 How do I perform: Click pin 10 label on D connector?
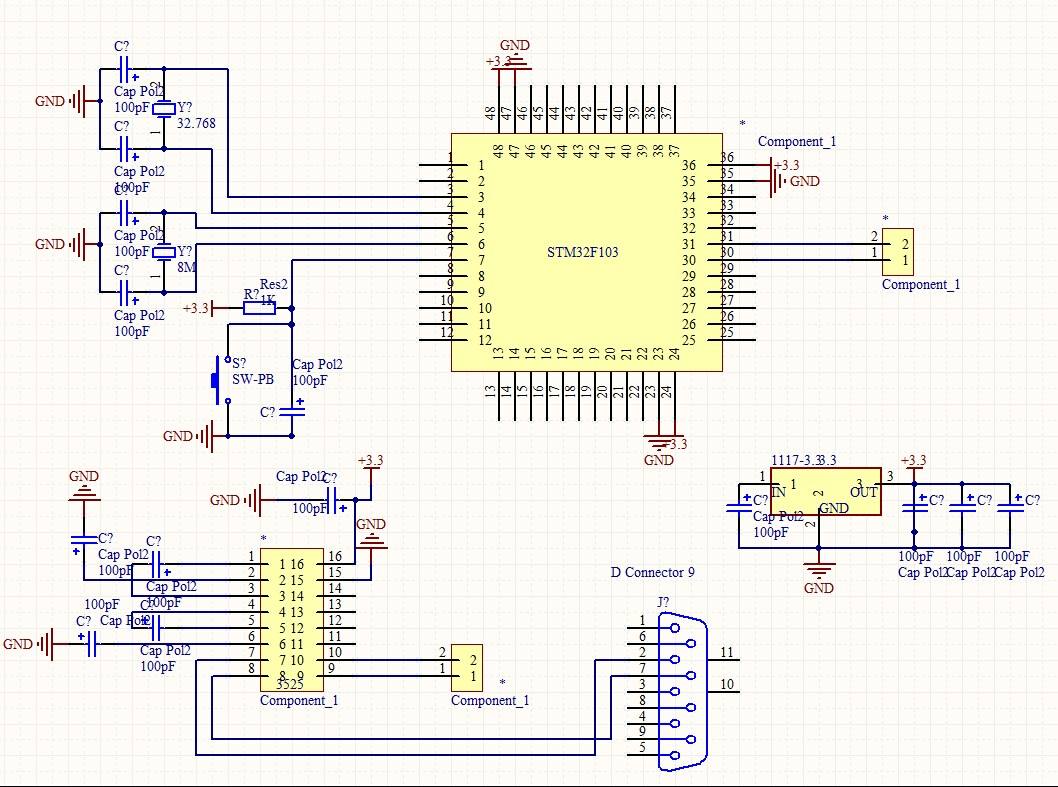pos(727,684)
